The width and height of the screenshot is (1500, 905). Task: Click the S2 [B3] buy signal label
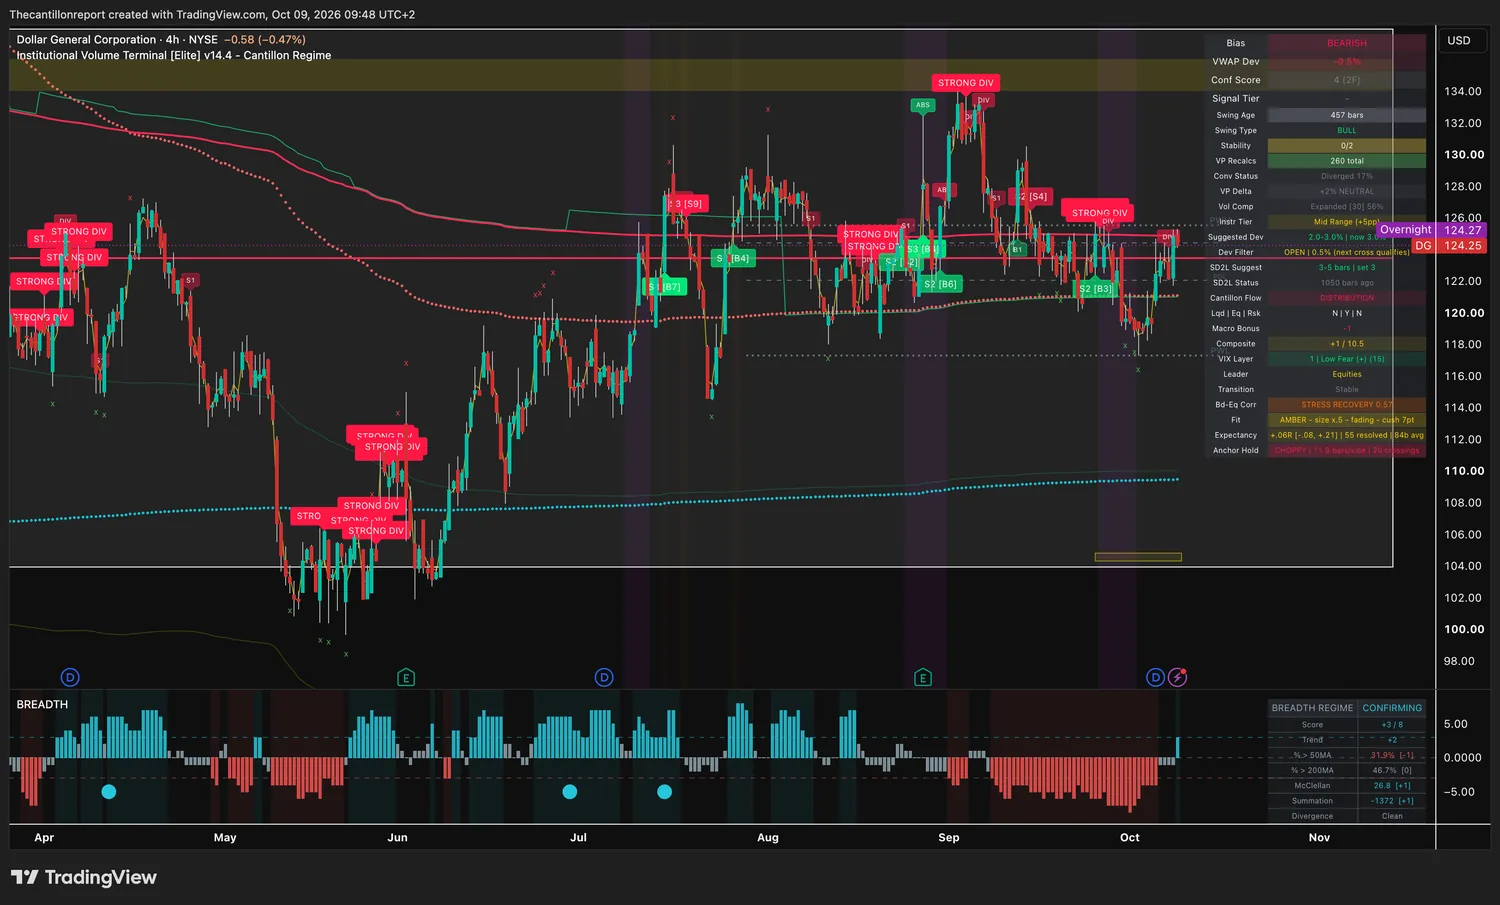tap(1096, 289)
